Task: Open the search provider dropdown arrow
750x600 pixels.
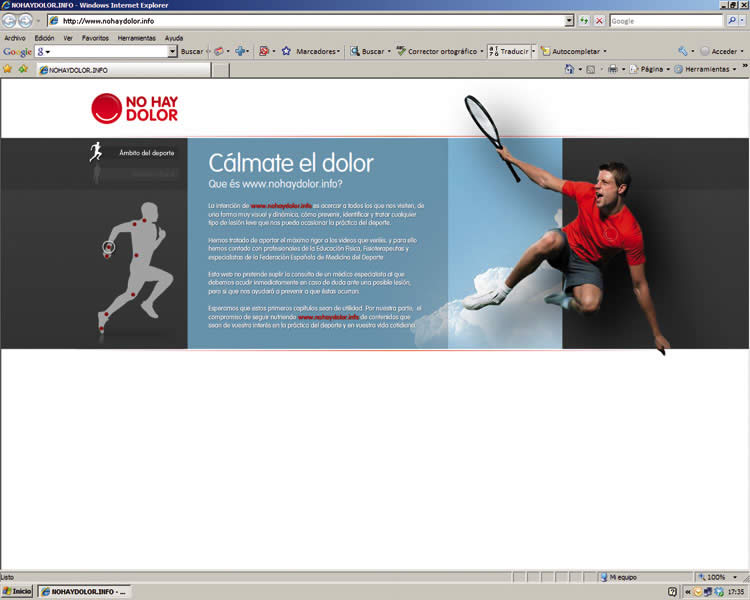Action: pos(742,21)
